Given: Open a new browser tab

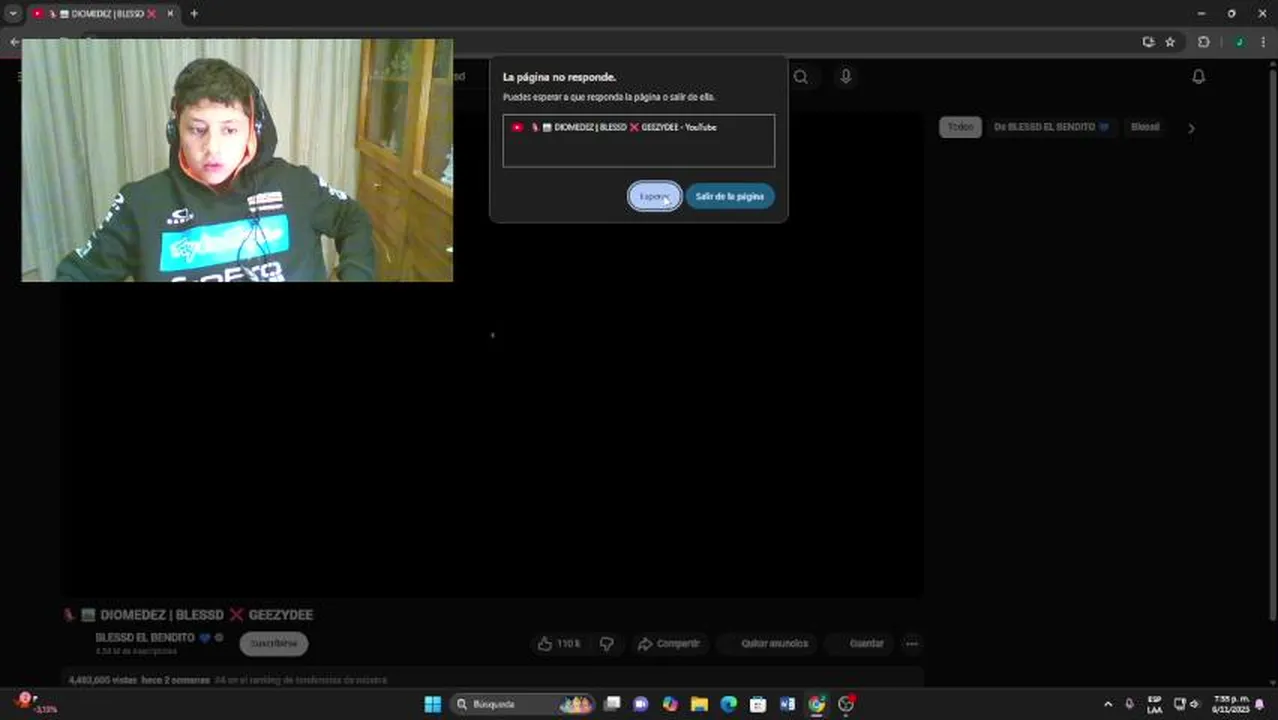Looking at the screenshot, I should point(194,14).
